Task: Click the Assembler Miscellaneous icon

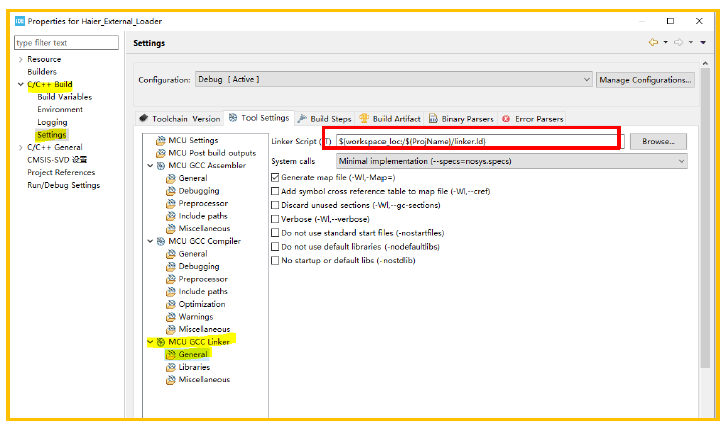Action: click(171, 228)
